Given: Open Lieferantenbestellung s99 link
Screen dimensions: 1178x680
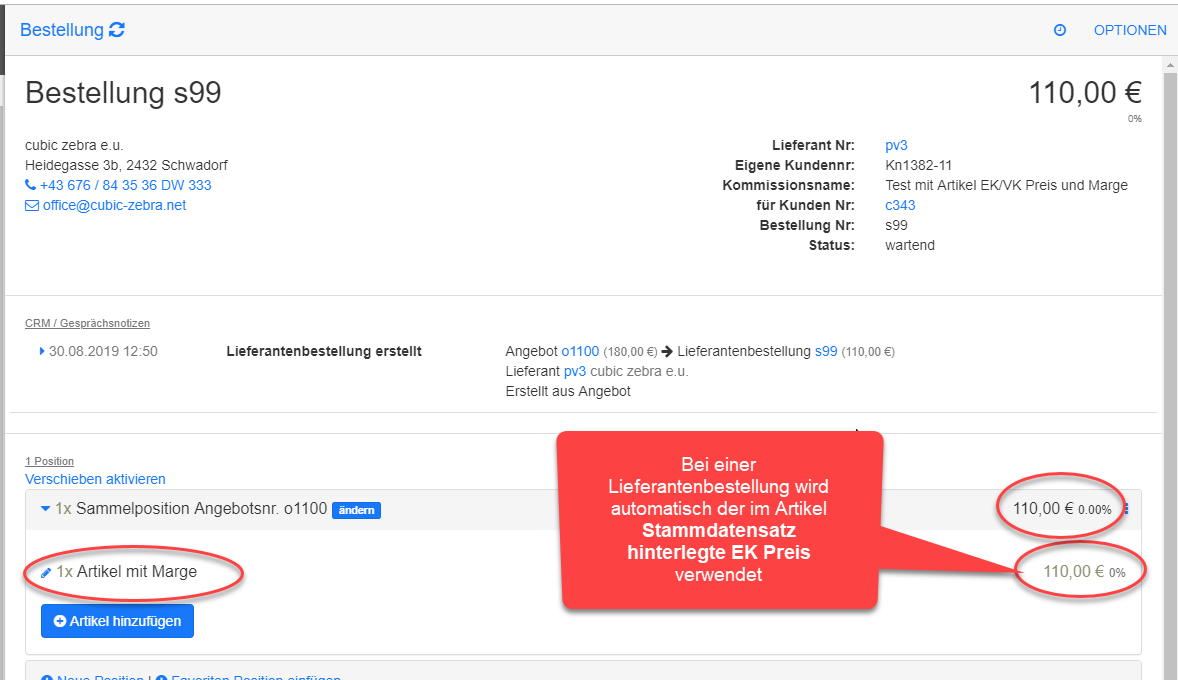Looking at the screenshot, I should [x=826, y=351].
